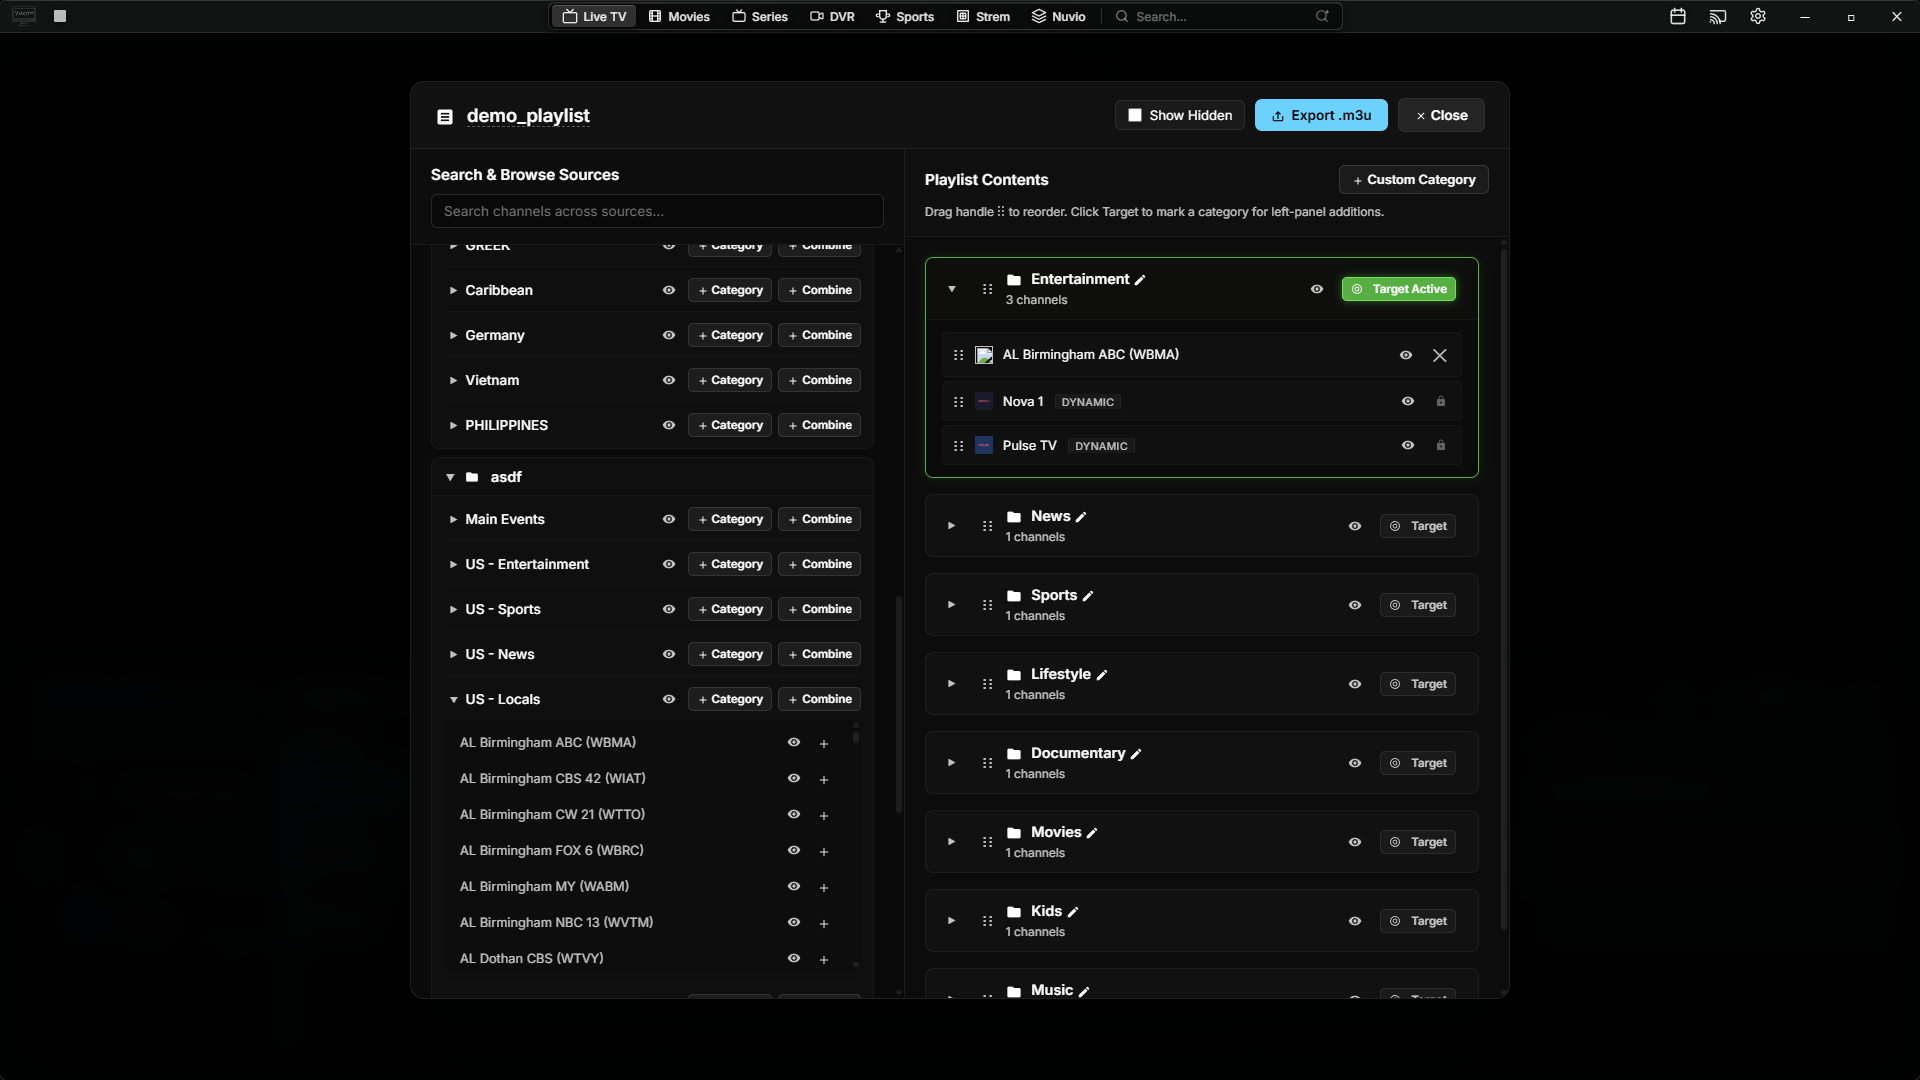
Task: Toggle visibility eye for US - Sports source
Action: click(x=669, y=609)
